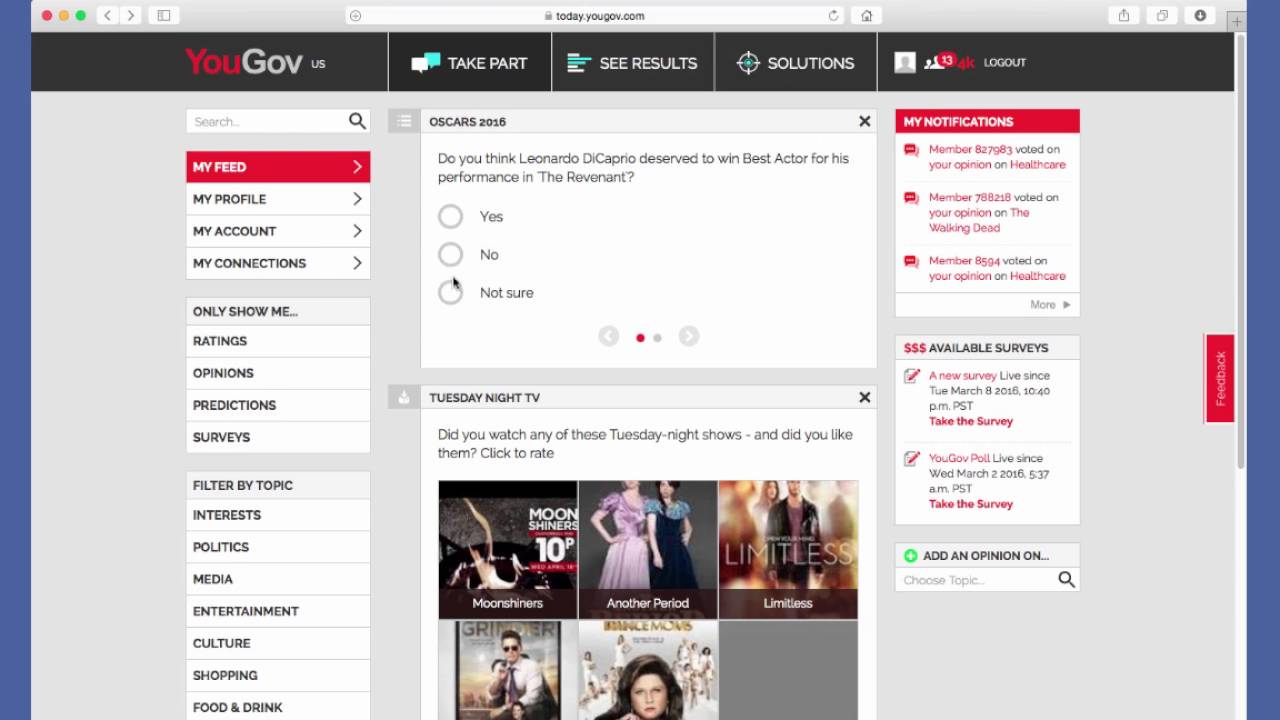Rate the Another Period thumbnail
Viewport: 1280px width, 720px height.
coord(648,549)
